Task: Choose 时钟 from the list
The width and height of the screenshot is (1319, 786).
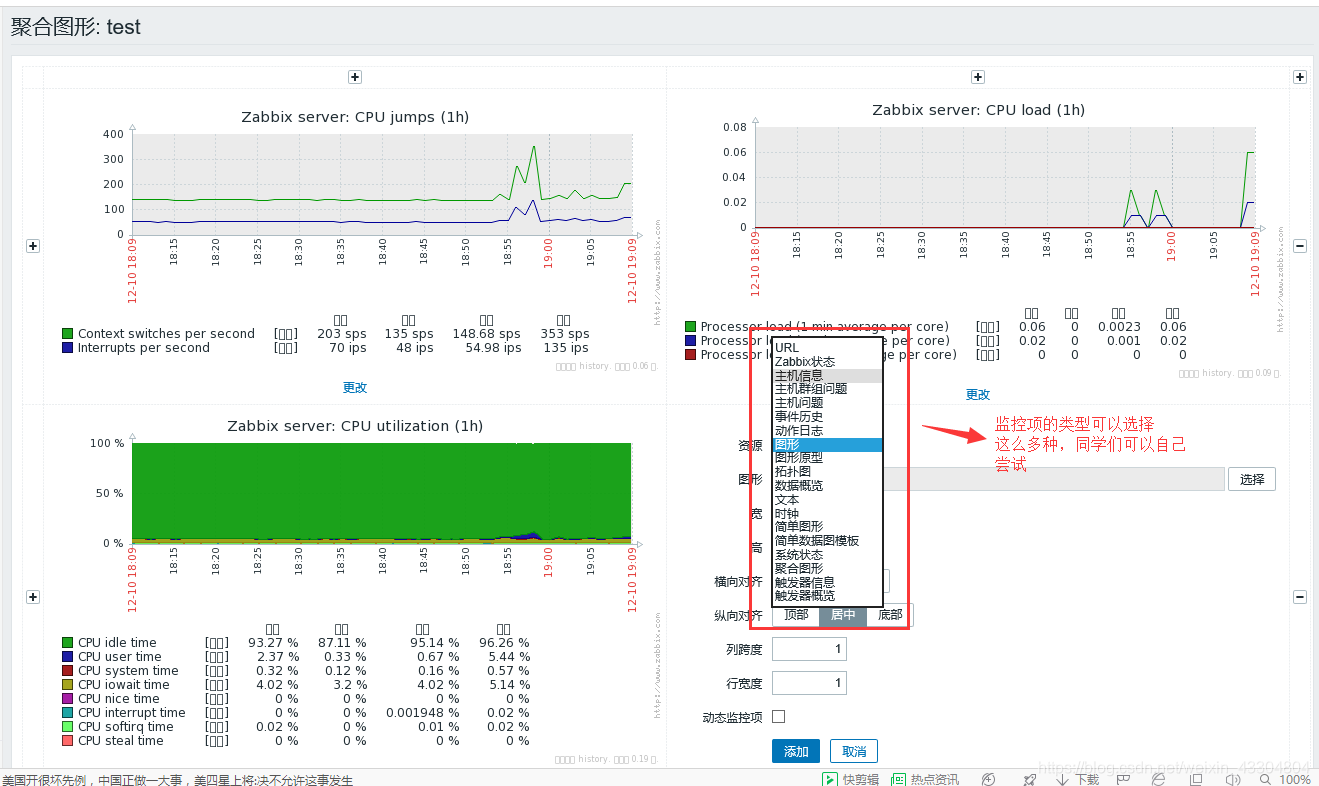Action: (827, 513)
